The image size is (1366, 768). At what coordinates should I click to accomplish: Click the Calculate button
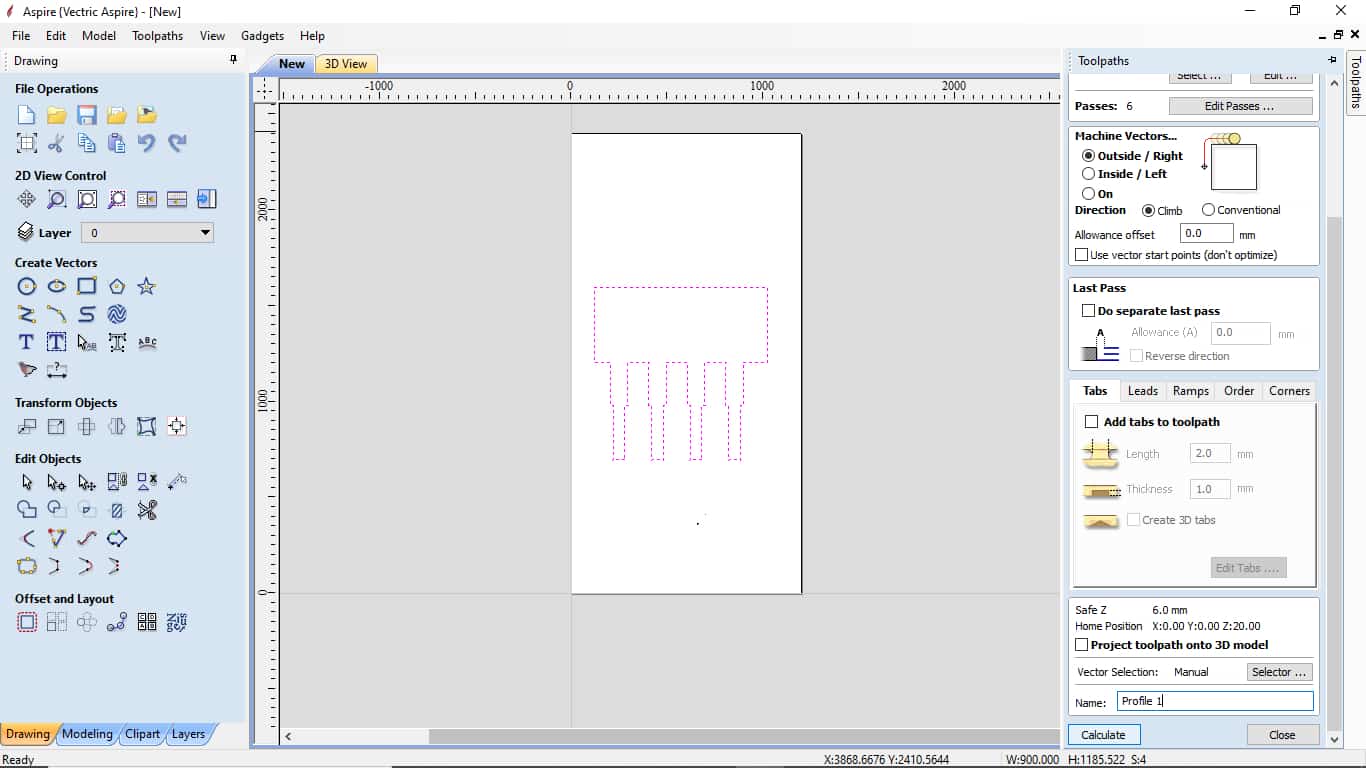tap(1104, 735)
